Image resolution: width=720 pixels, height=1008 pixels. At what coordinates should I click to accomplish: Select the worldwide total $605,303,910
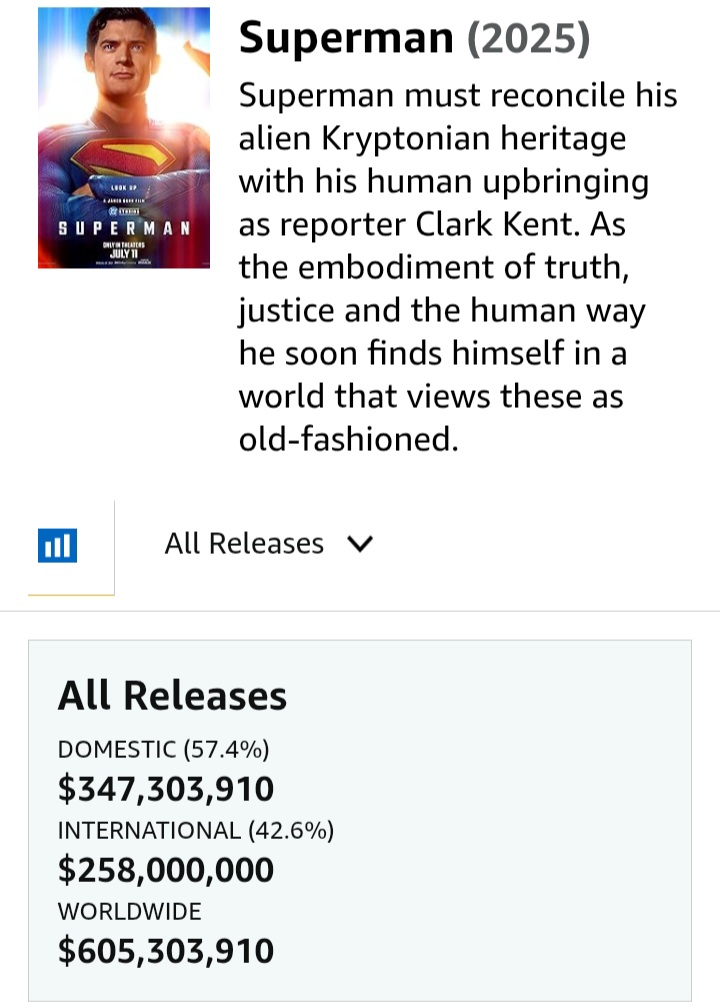tap(166, 951)
